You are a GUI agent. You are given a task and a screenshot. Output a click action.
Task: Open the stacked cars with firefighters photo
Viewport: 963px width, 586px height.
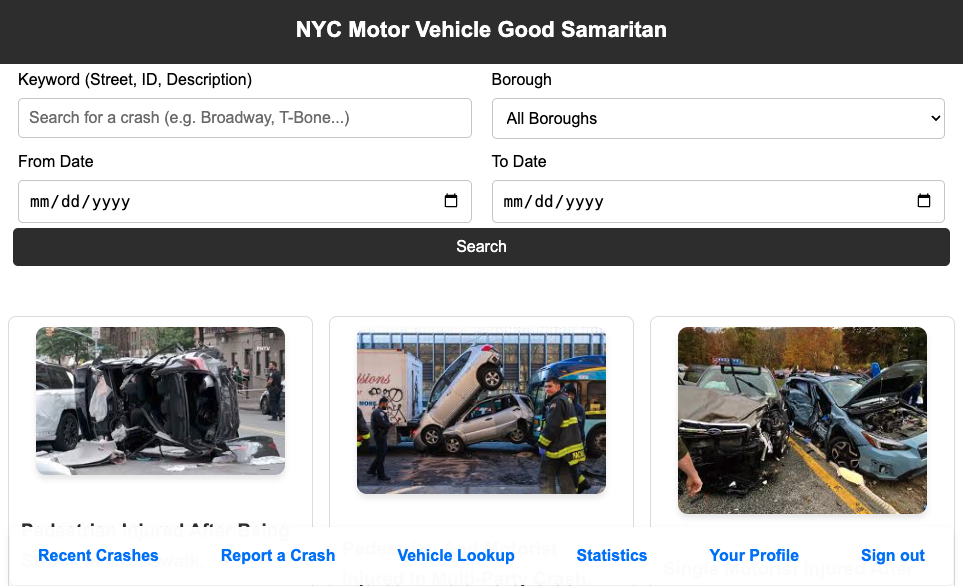(x=481, y=412)
